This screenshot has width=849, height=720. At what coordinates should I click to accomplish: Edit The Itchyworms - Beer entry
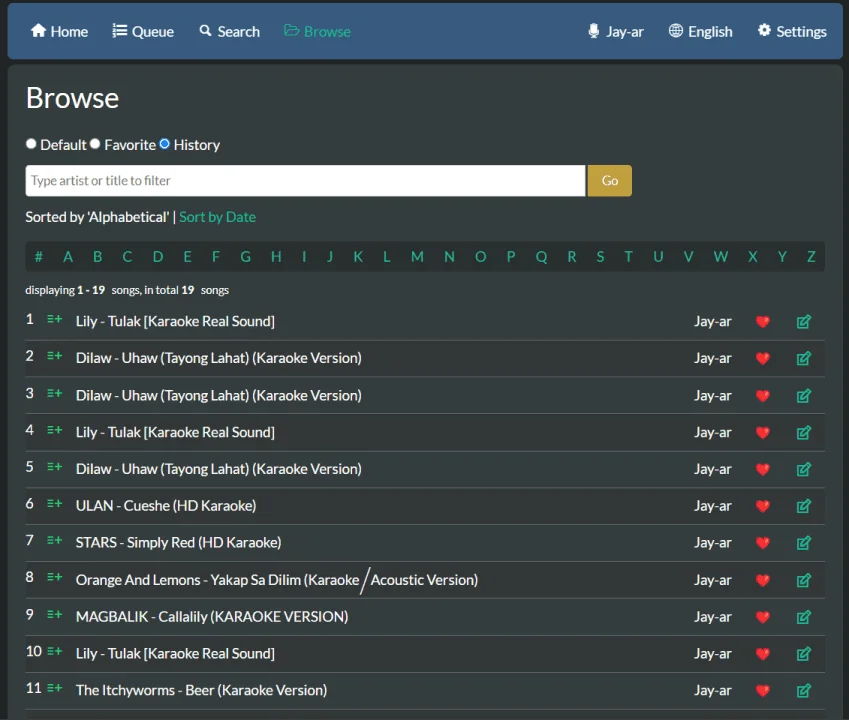[804, 690]
